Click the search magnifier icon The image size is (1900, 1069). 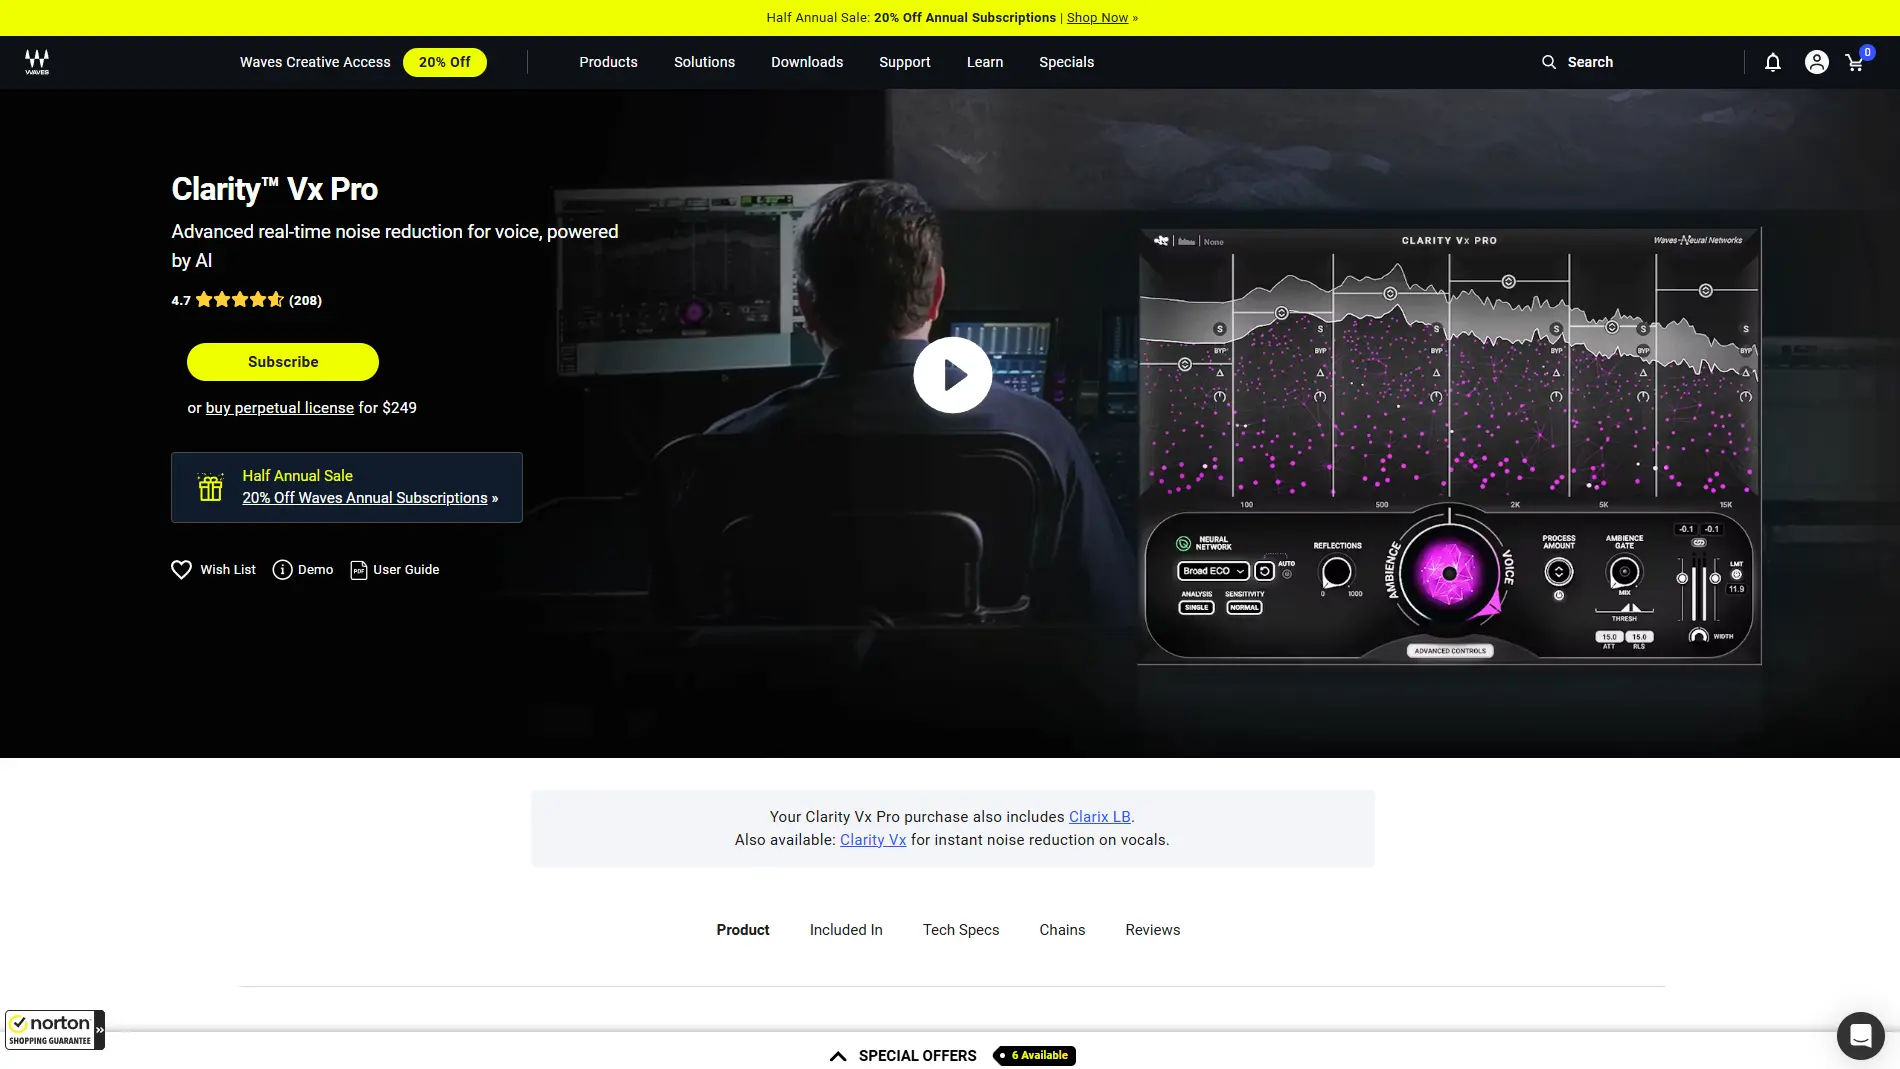coord(1549,62)
